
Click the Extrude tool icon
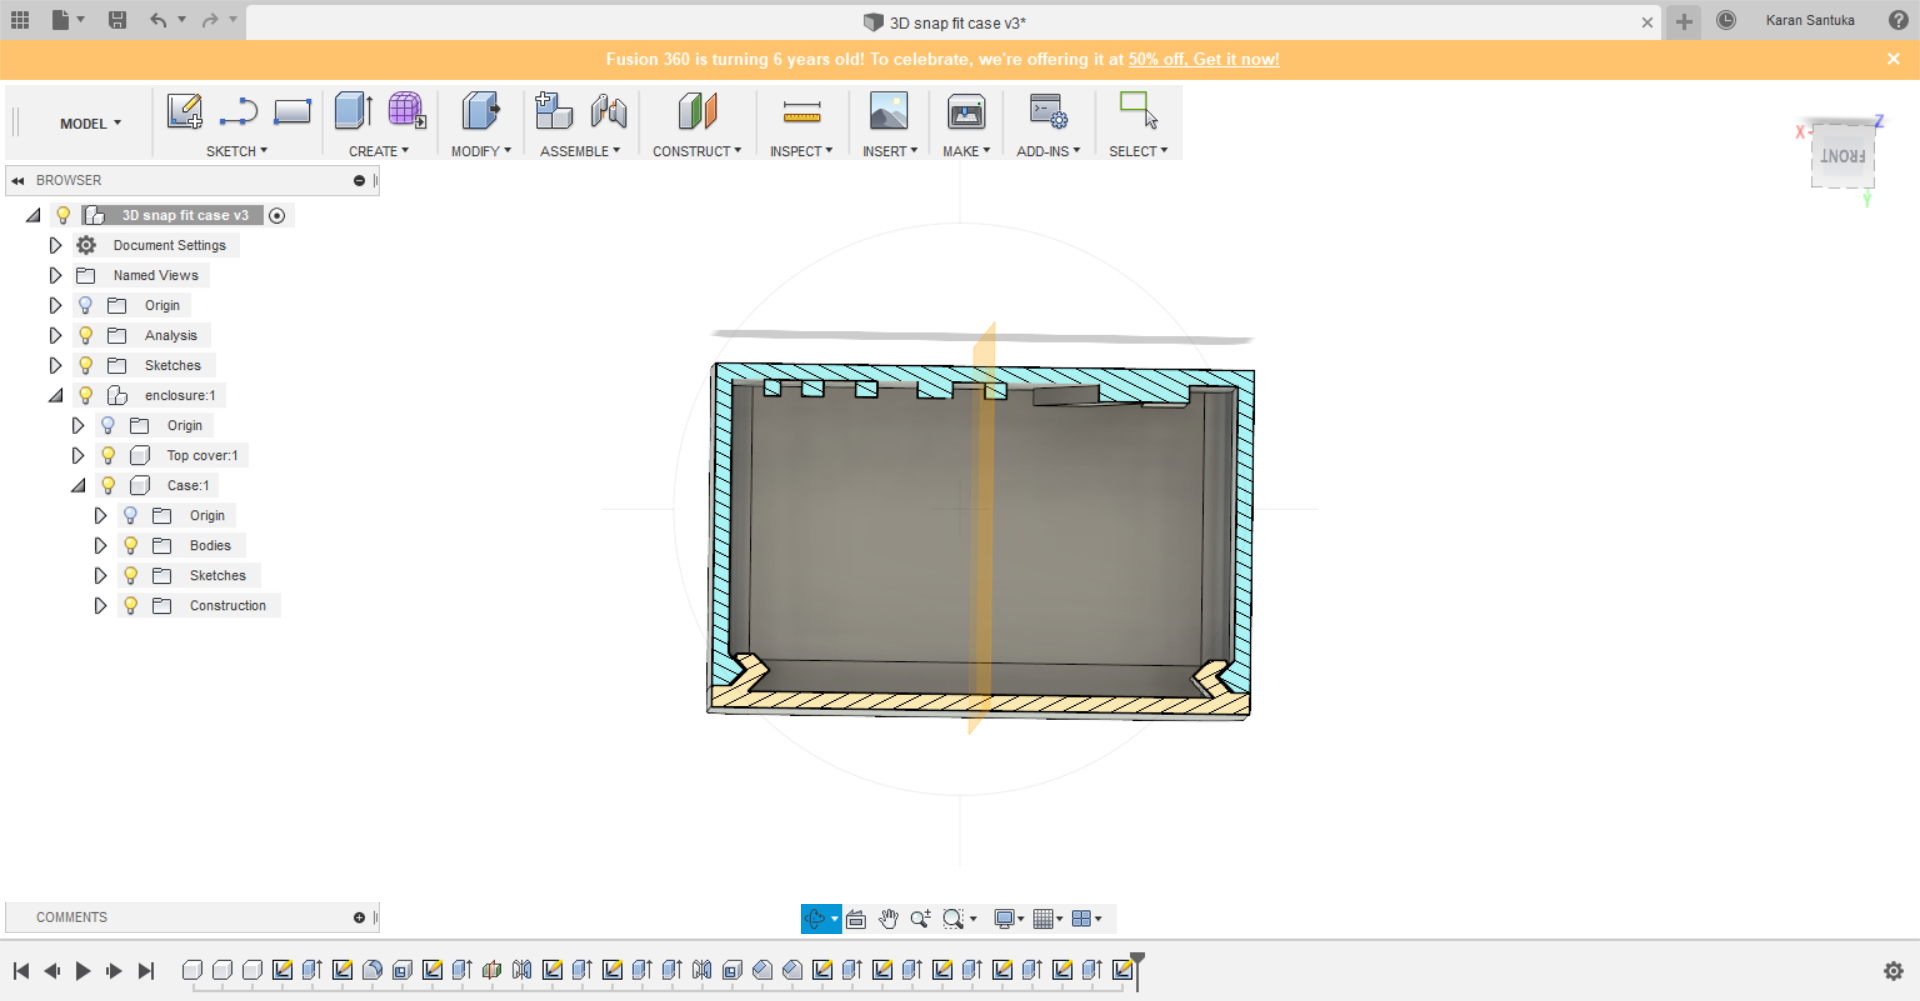(x=354, y=111)
